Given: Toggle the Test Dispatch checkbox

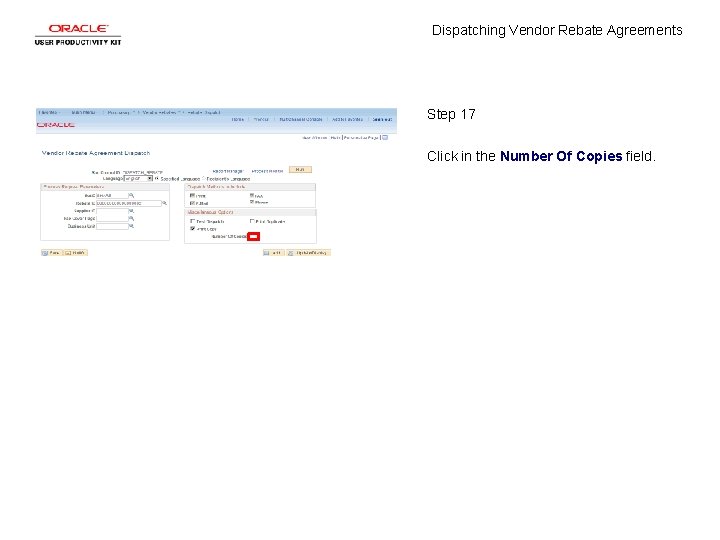Looking at the screenshot, I should pyautogui.click(x=192, y=221).
